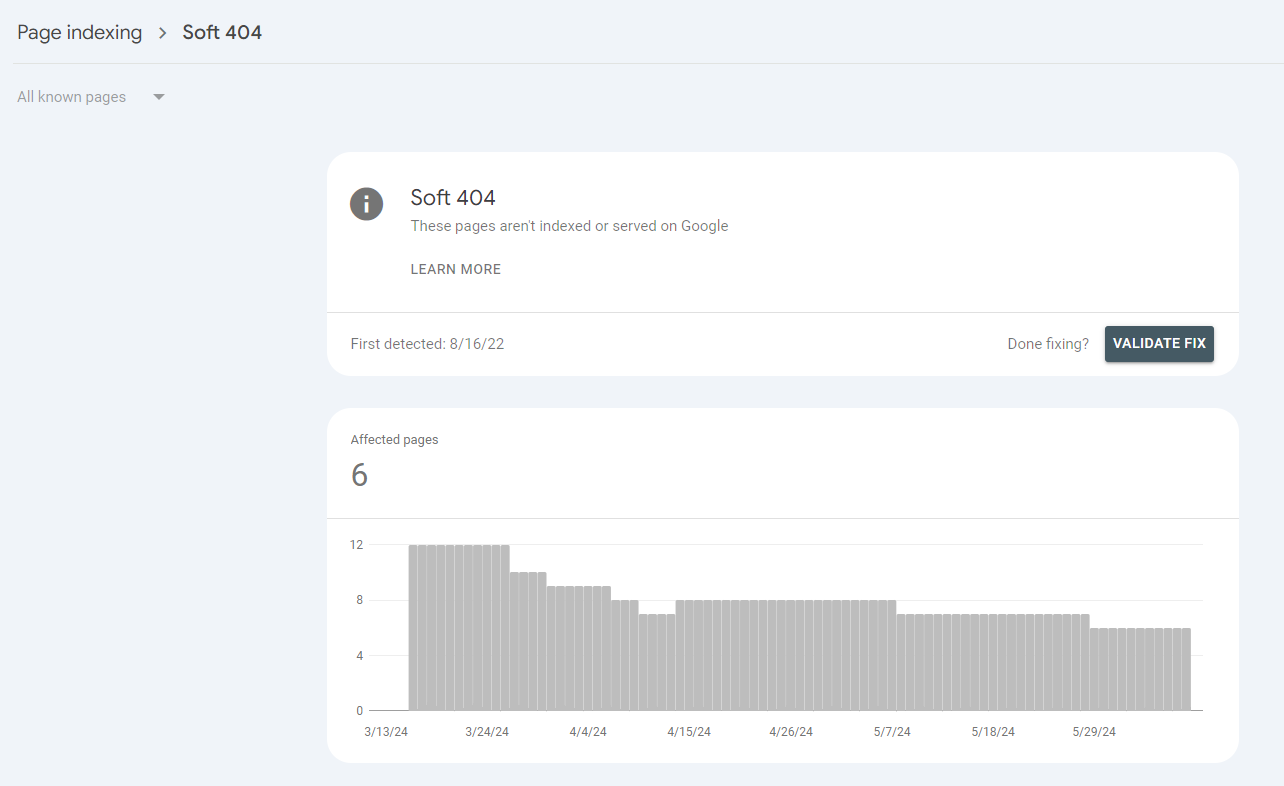Go back to Page indexing breadcrumb
This screenshot has height=786, width=1284.
tap(80, 33)
